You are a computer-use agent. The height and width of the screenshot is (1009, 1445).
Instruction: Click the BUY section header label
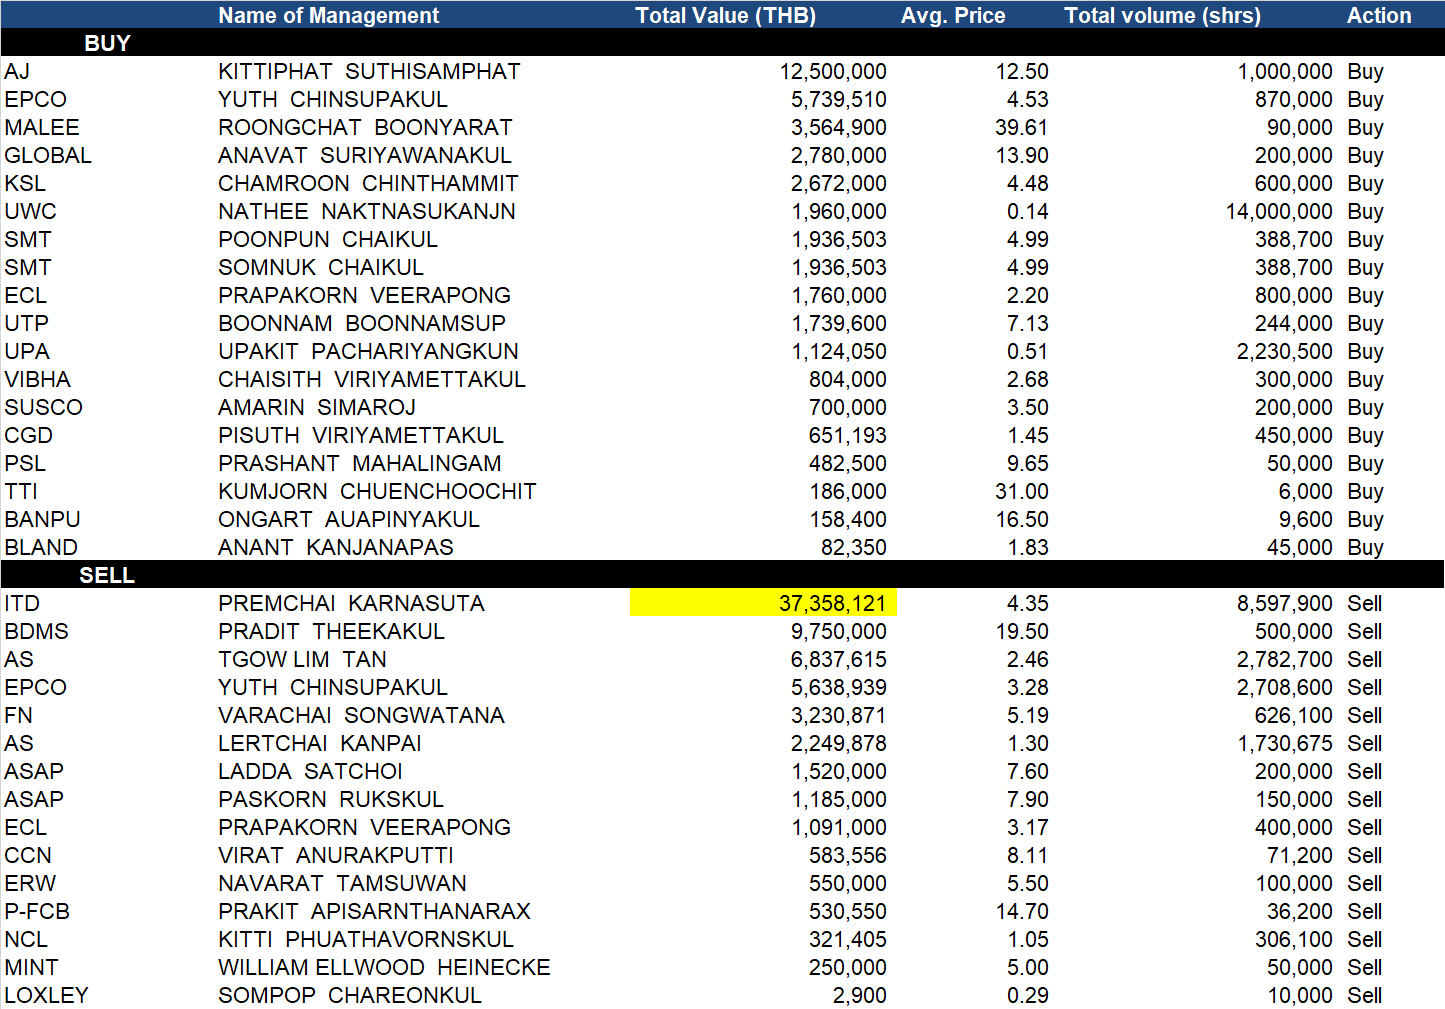coord(107,43)
